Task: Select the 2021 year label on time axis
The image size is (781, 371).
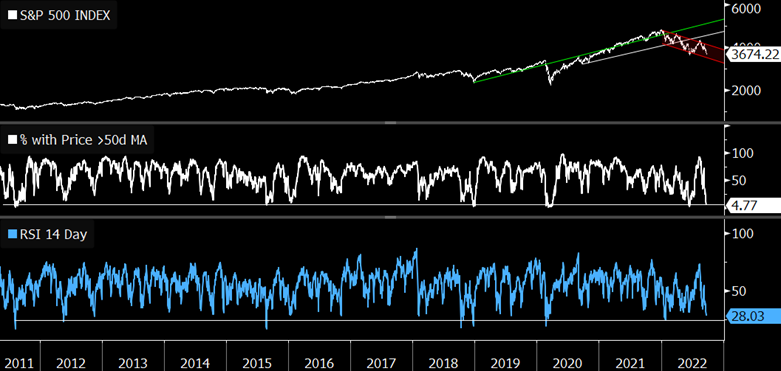Action: click(629, 363)
